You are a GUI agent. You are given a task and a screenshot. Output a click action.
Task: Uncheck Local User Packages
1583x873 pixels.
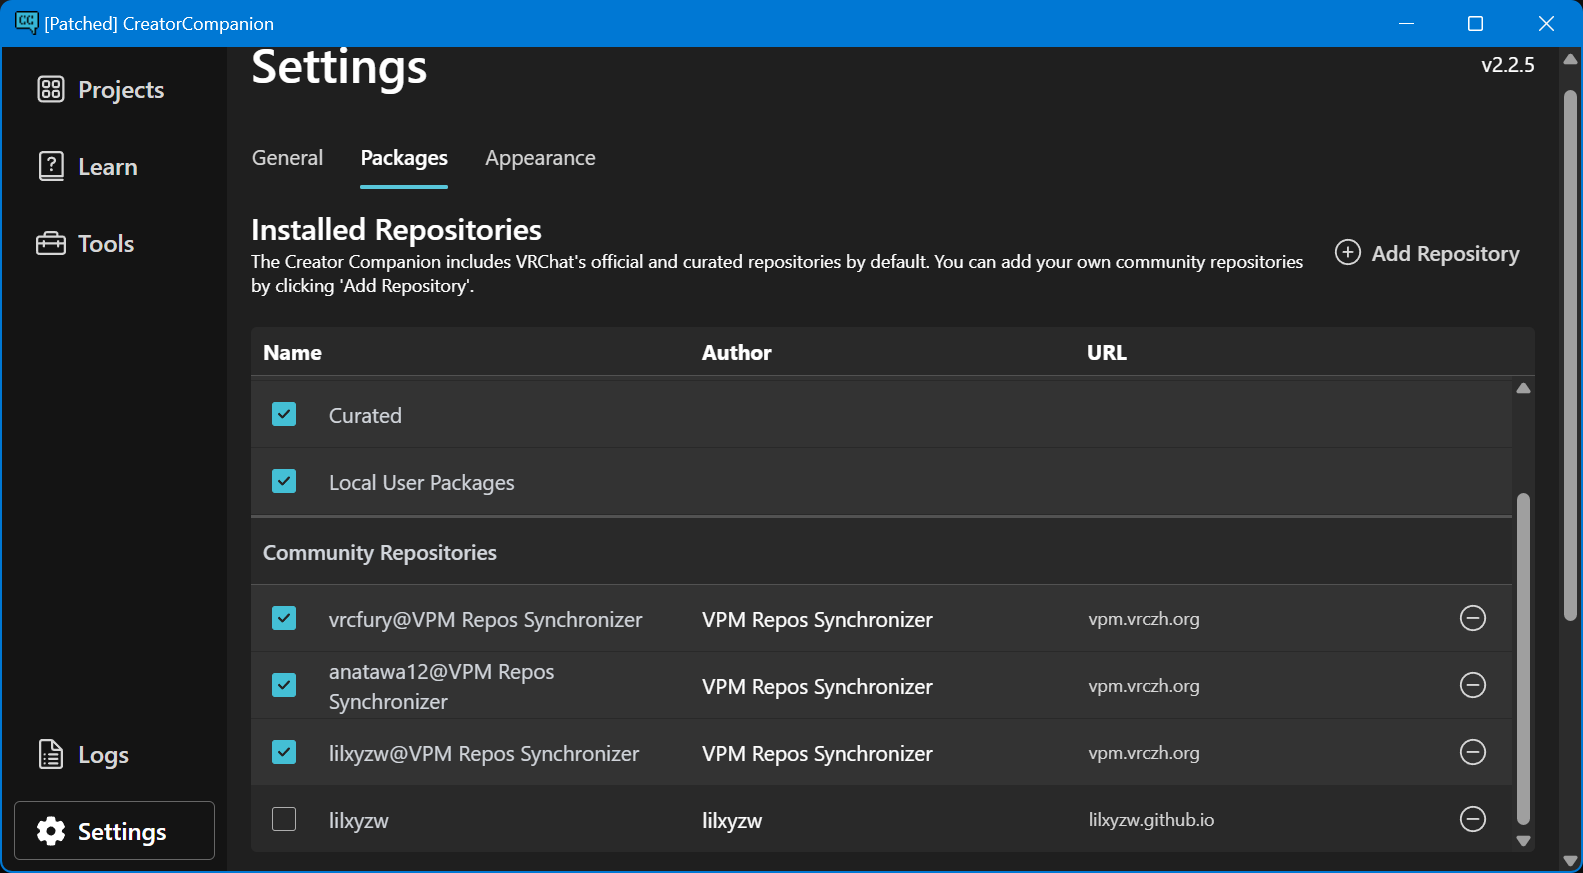[284, 481]
